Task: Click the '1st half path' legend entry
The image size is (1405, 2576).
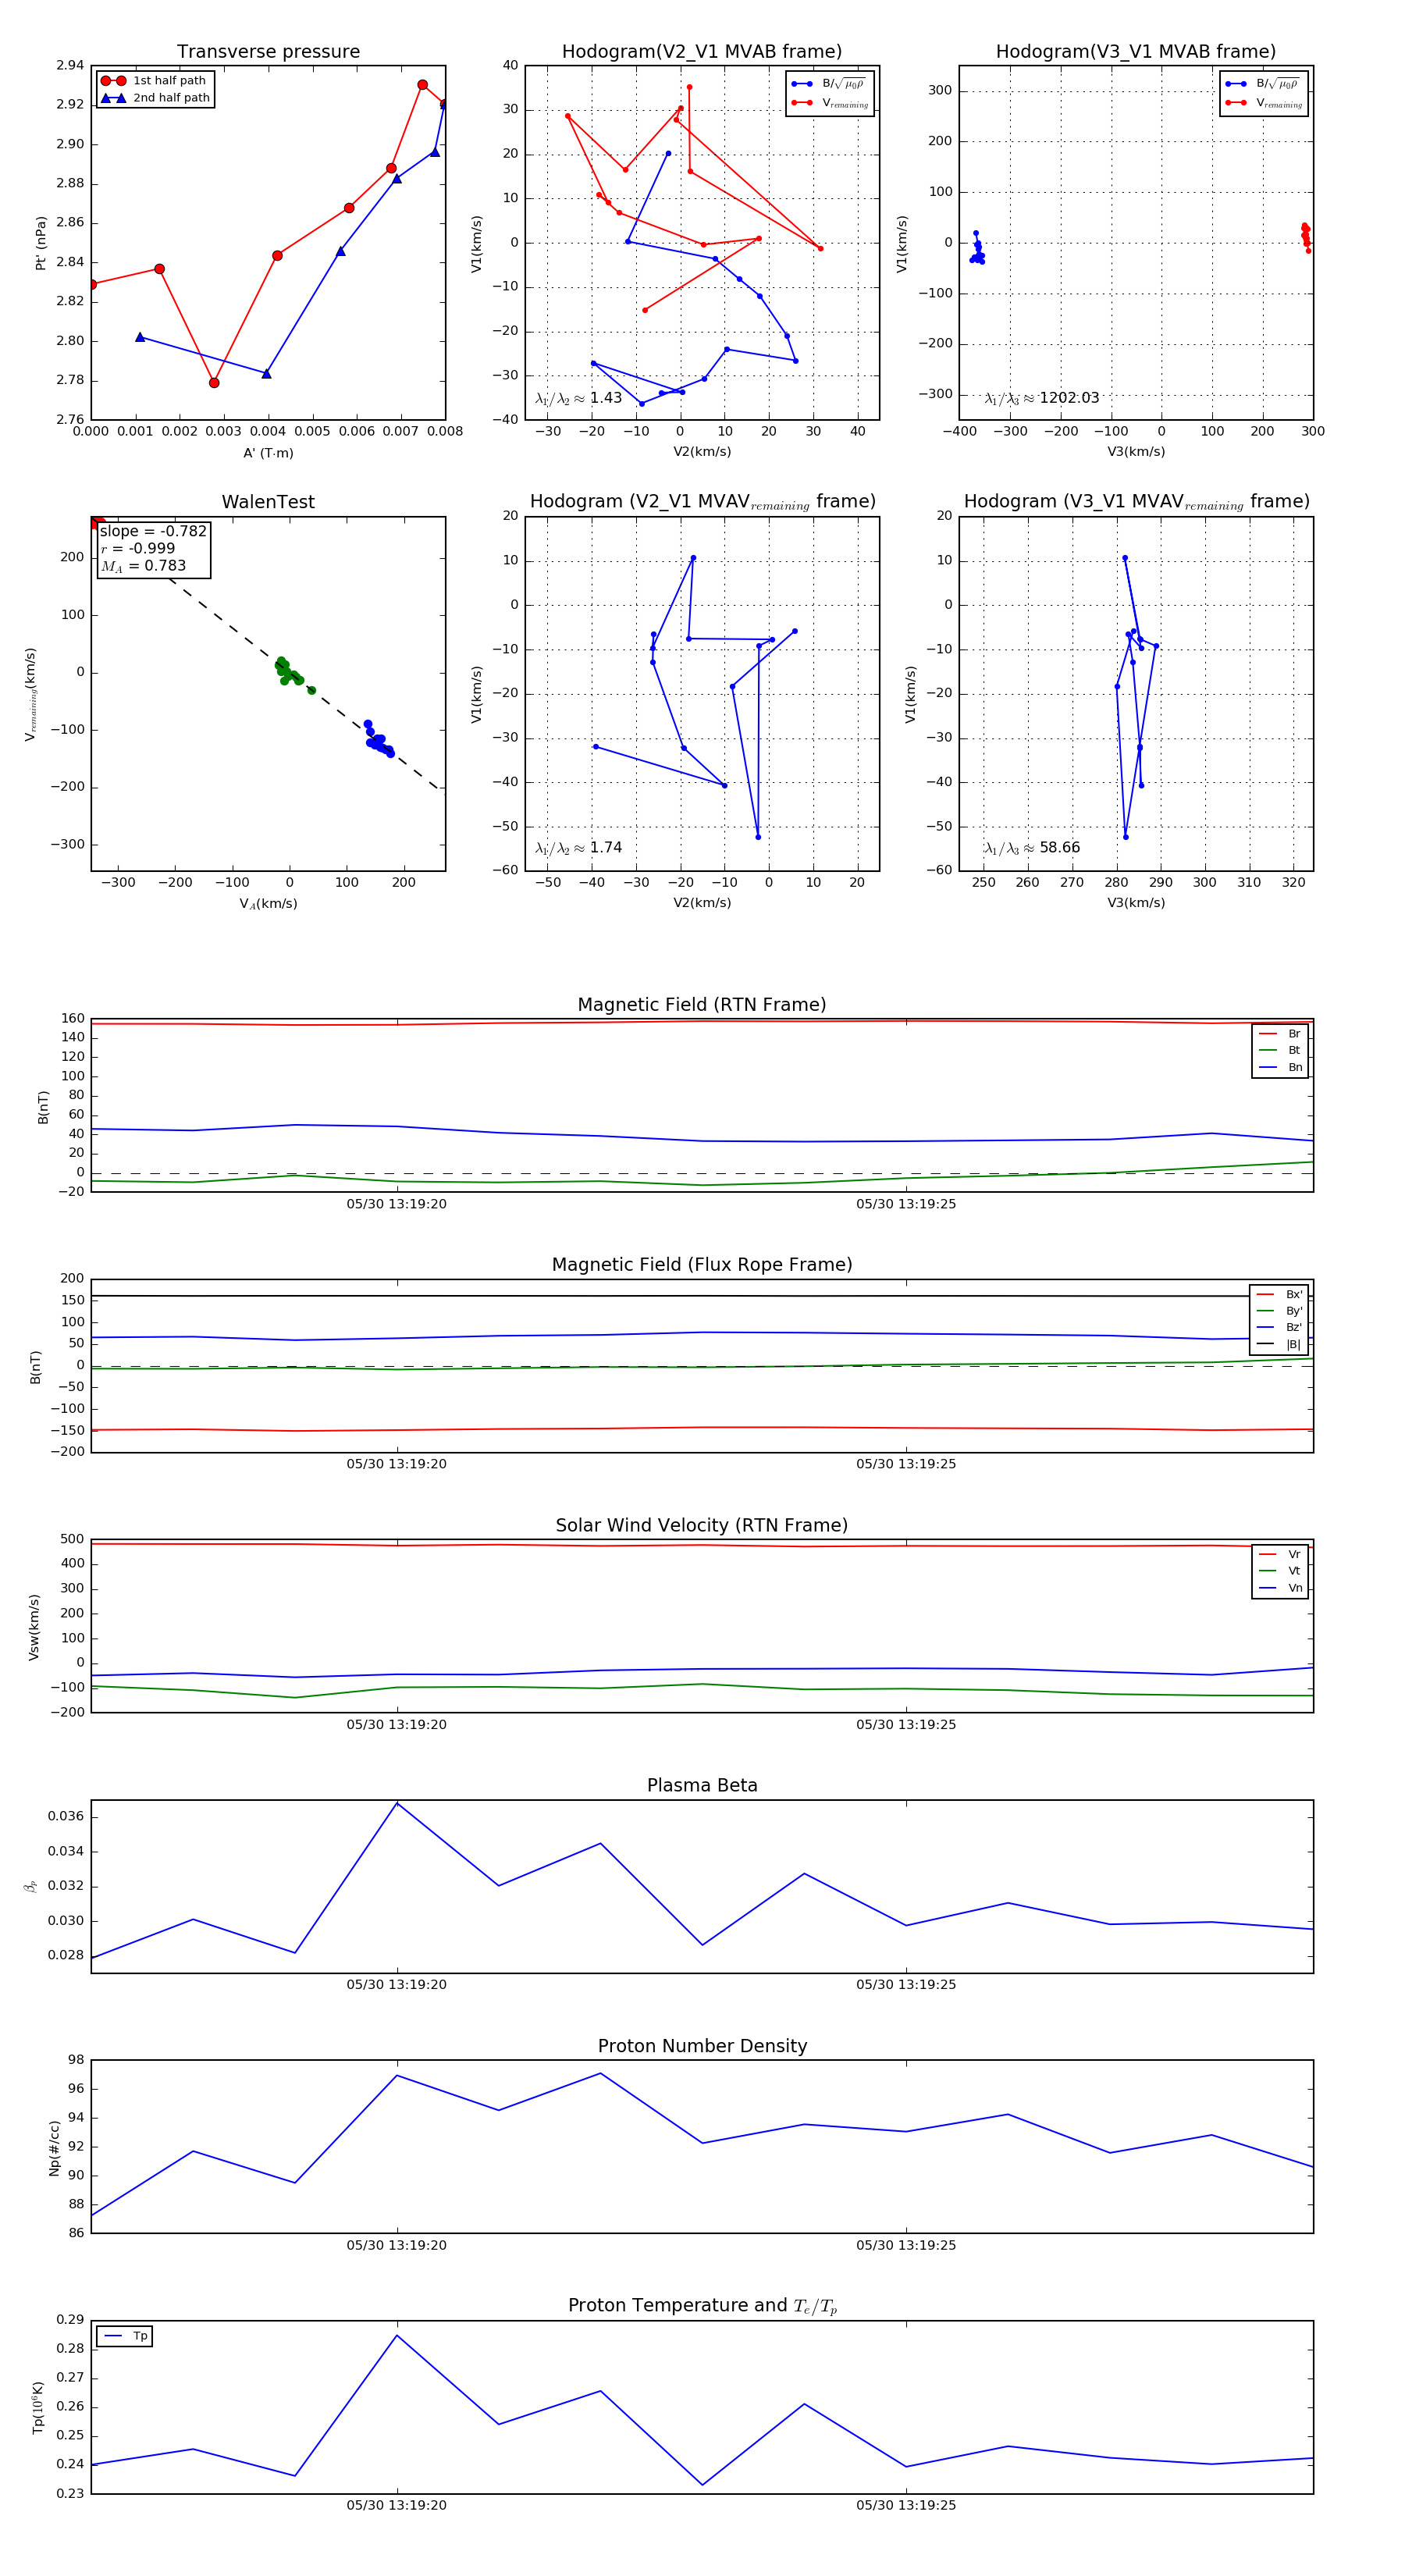Action: pos(155,81)
